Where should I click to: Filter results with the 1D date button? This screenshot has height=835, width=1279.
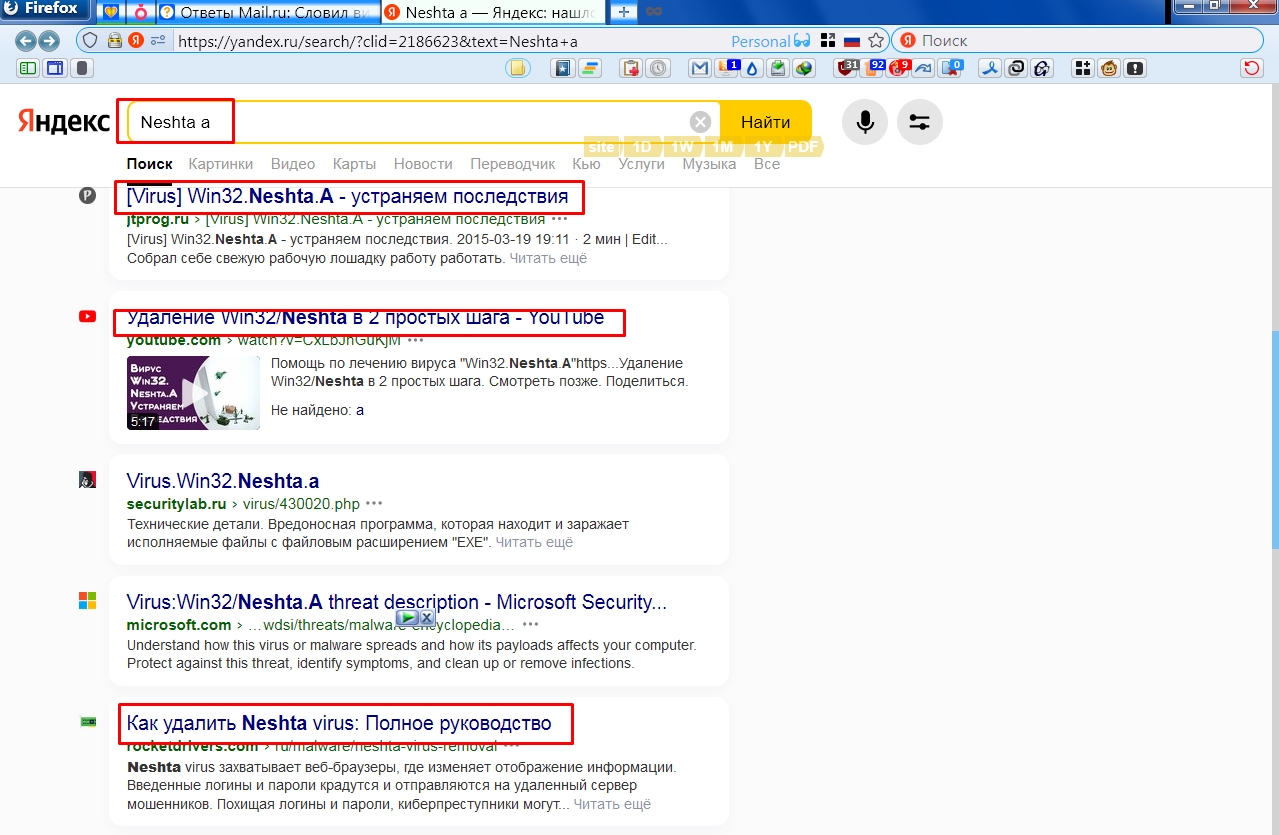pyautogui.click(x=642, y=147)
